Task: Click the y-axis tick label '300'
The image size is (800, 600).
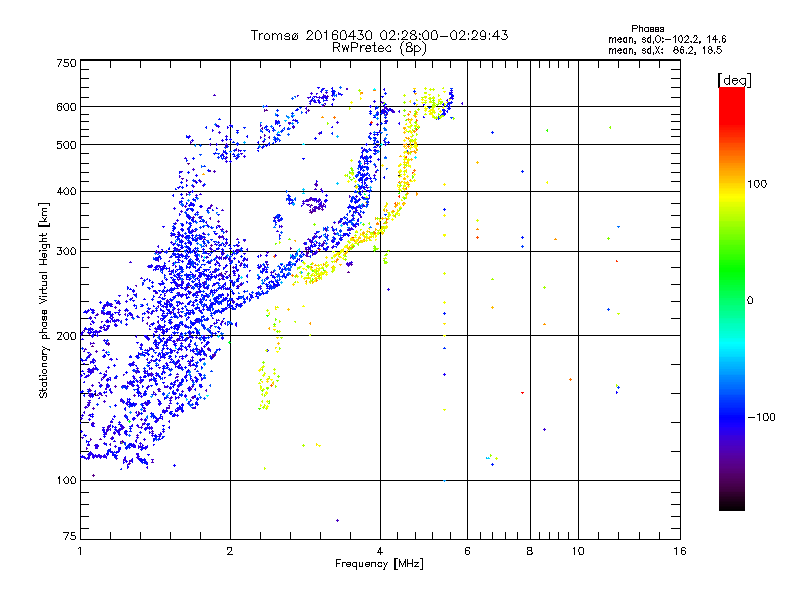Action: click(67, 252)
